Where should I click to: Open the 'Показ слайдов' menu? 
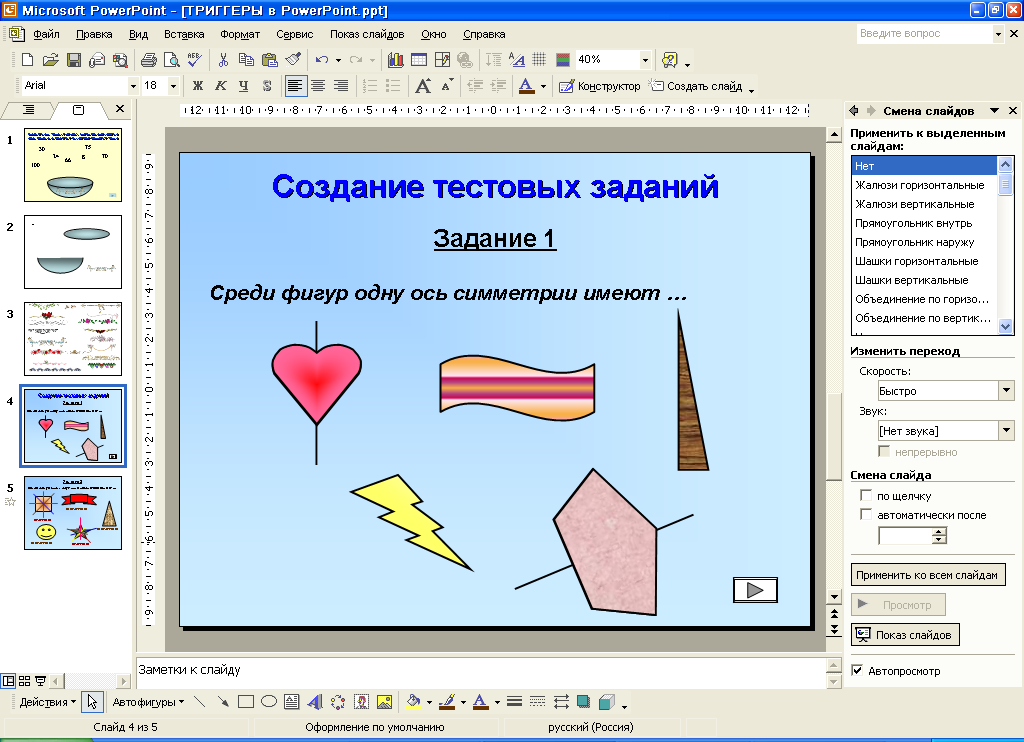(367, 34)
